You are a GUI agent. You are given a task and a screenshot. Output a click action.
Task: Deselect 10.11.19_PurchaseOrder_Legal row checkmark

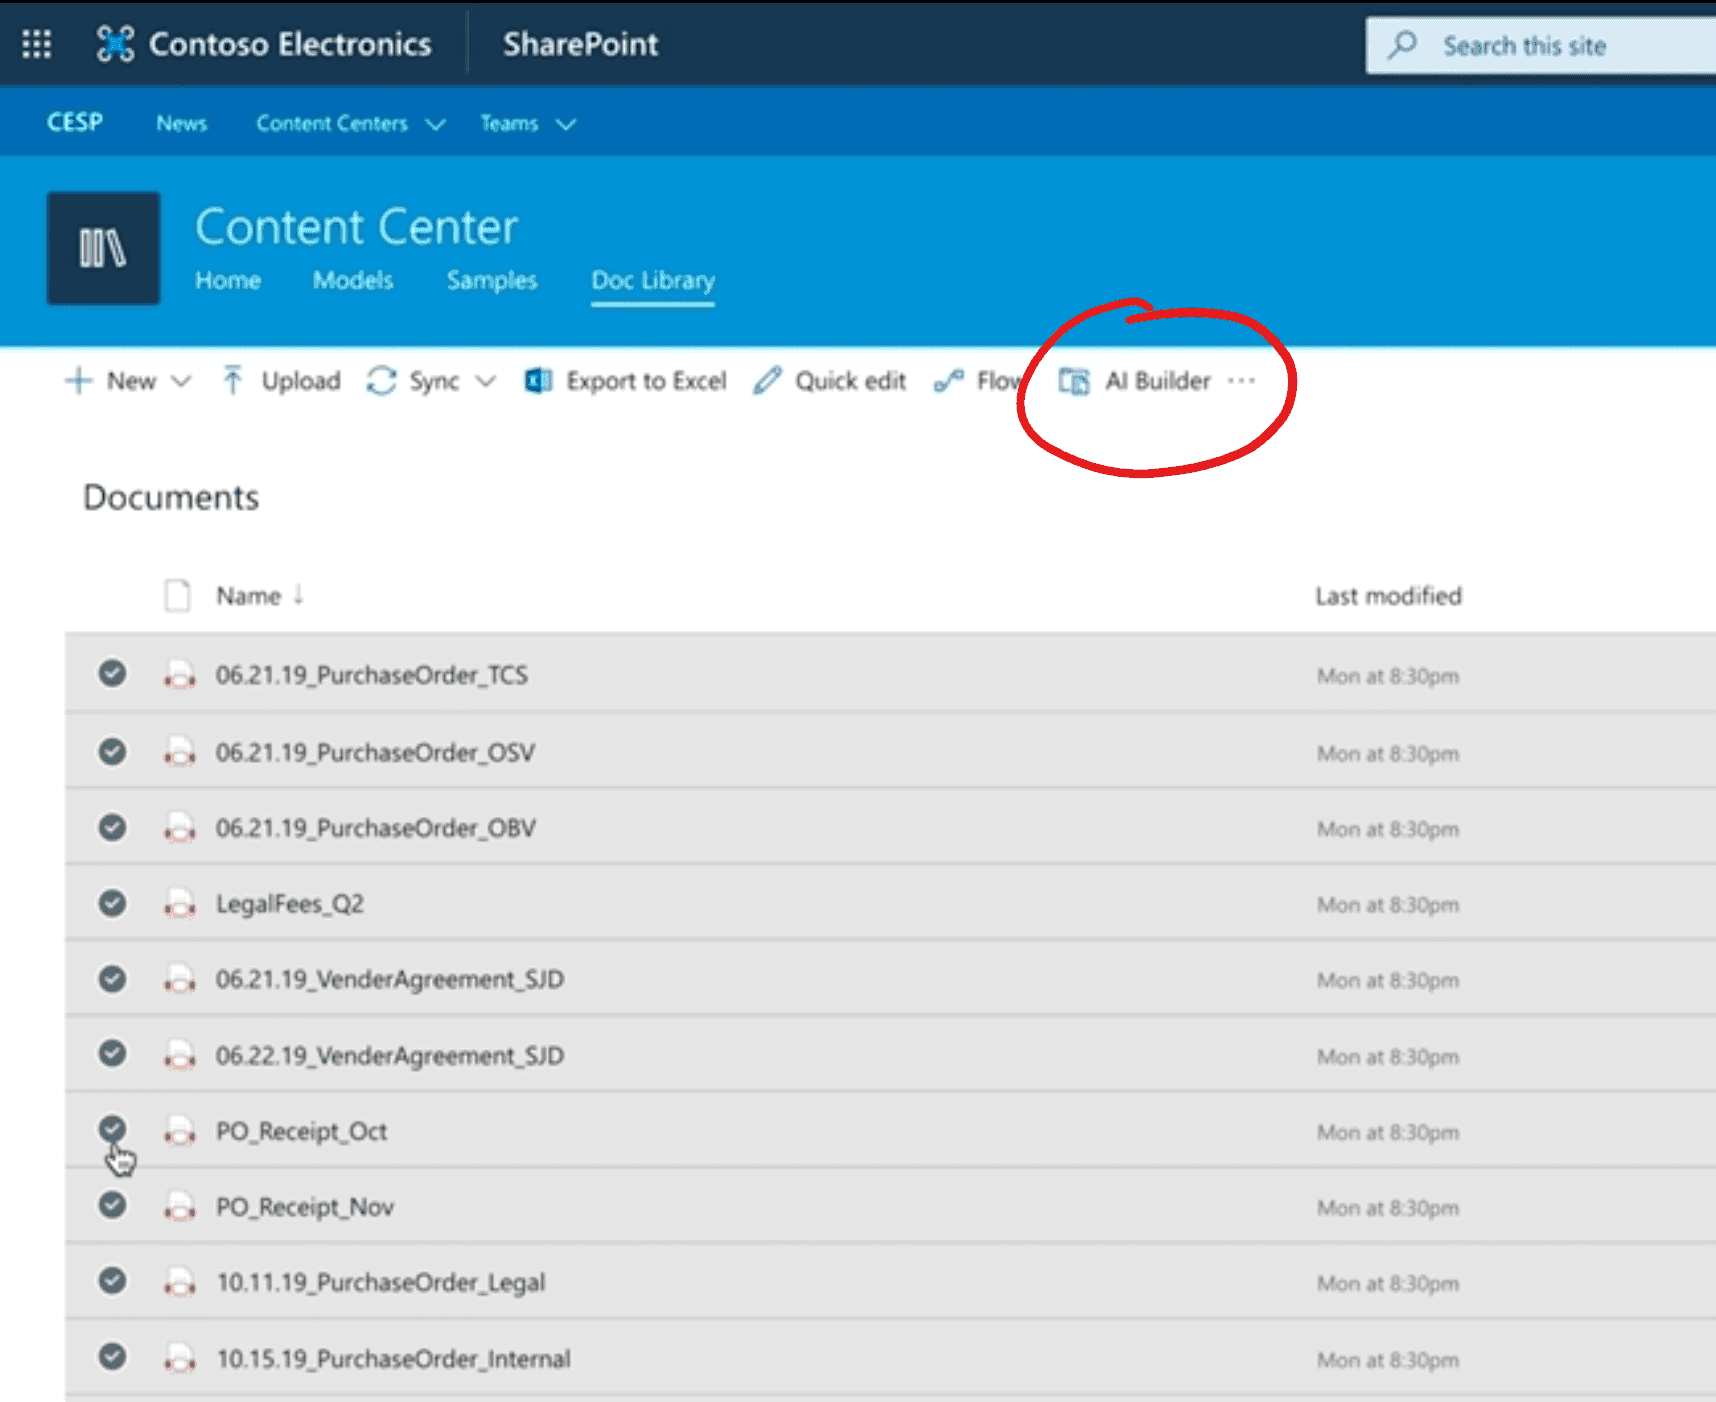(x=113, y=1280)
